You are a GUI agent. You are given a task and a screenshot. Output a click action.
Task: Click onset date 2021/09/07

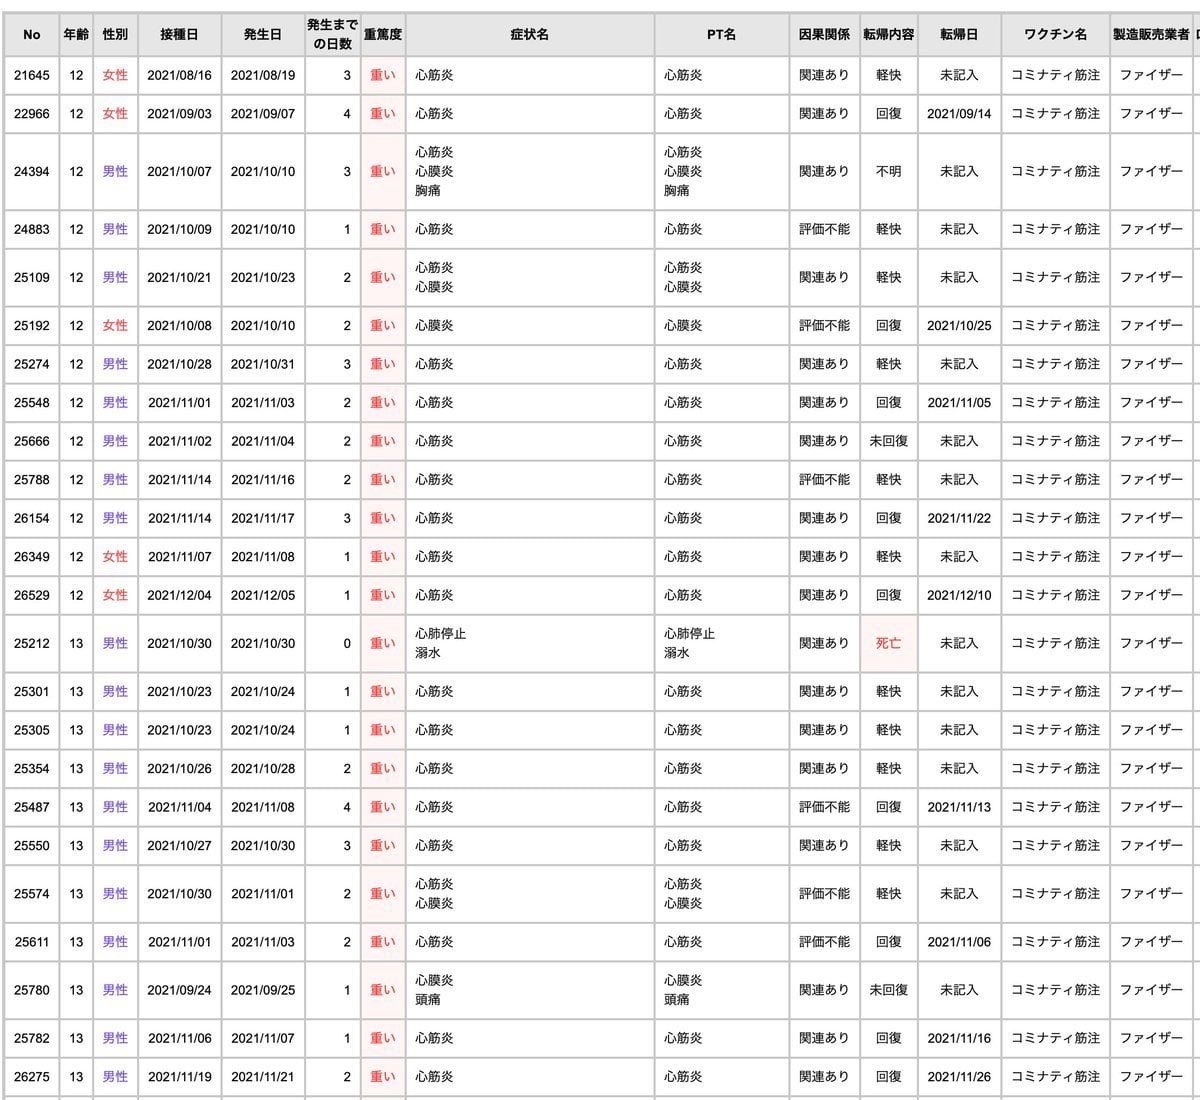[263, 114]
